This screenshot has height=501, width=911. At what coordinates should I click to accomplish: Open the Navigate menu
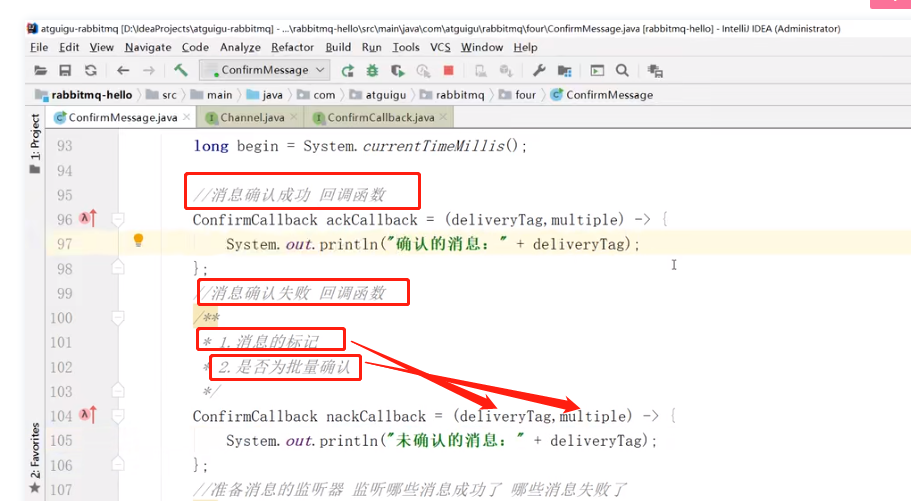[148, 47]
